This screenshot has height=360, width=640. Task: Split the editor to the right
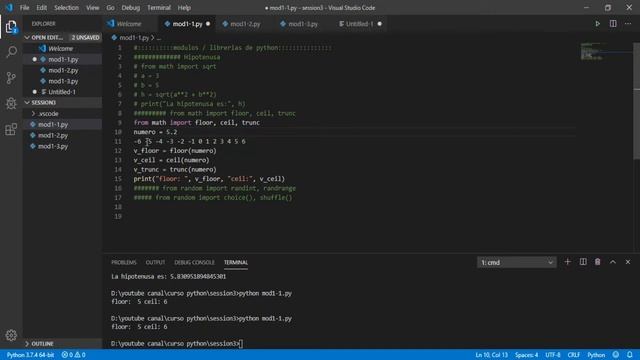click(x=613, y=24)
